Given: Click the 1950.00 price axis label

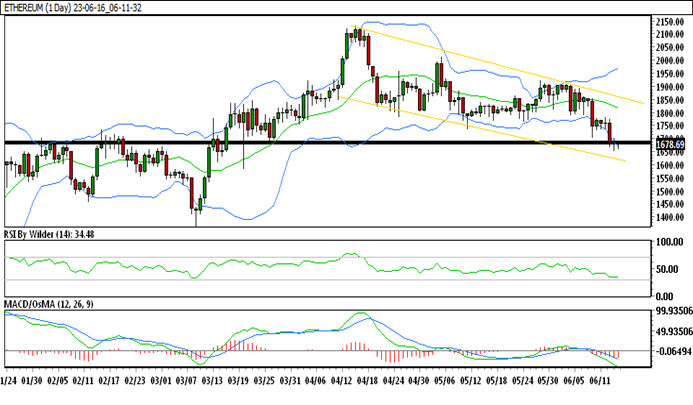Looking at the screenshot, I should click(x=670, y=74).
